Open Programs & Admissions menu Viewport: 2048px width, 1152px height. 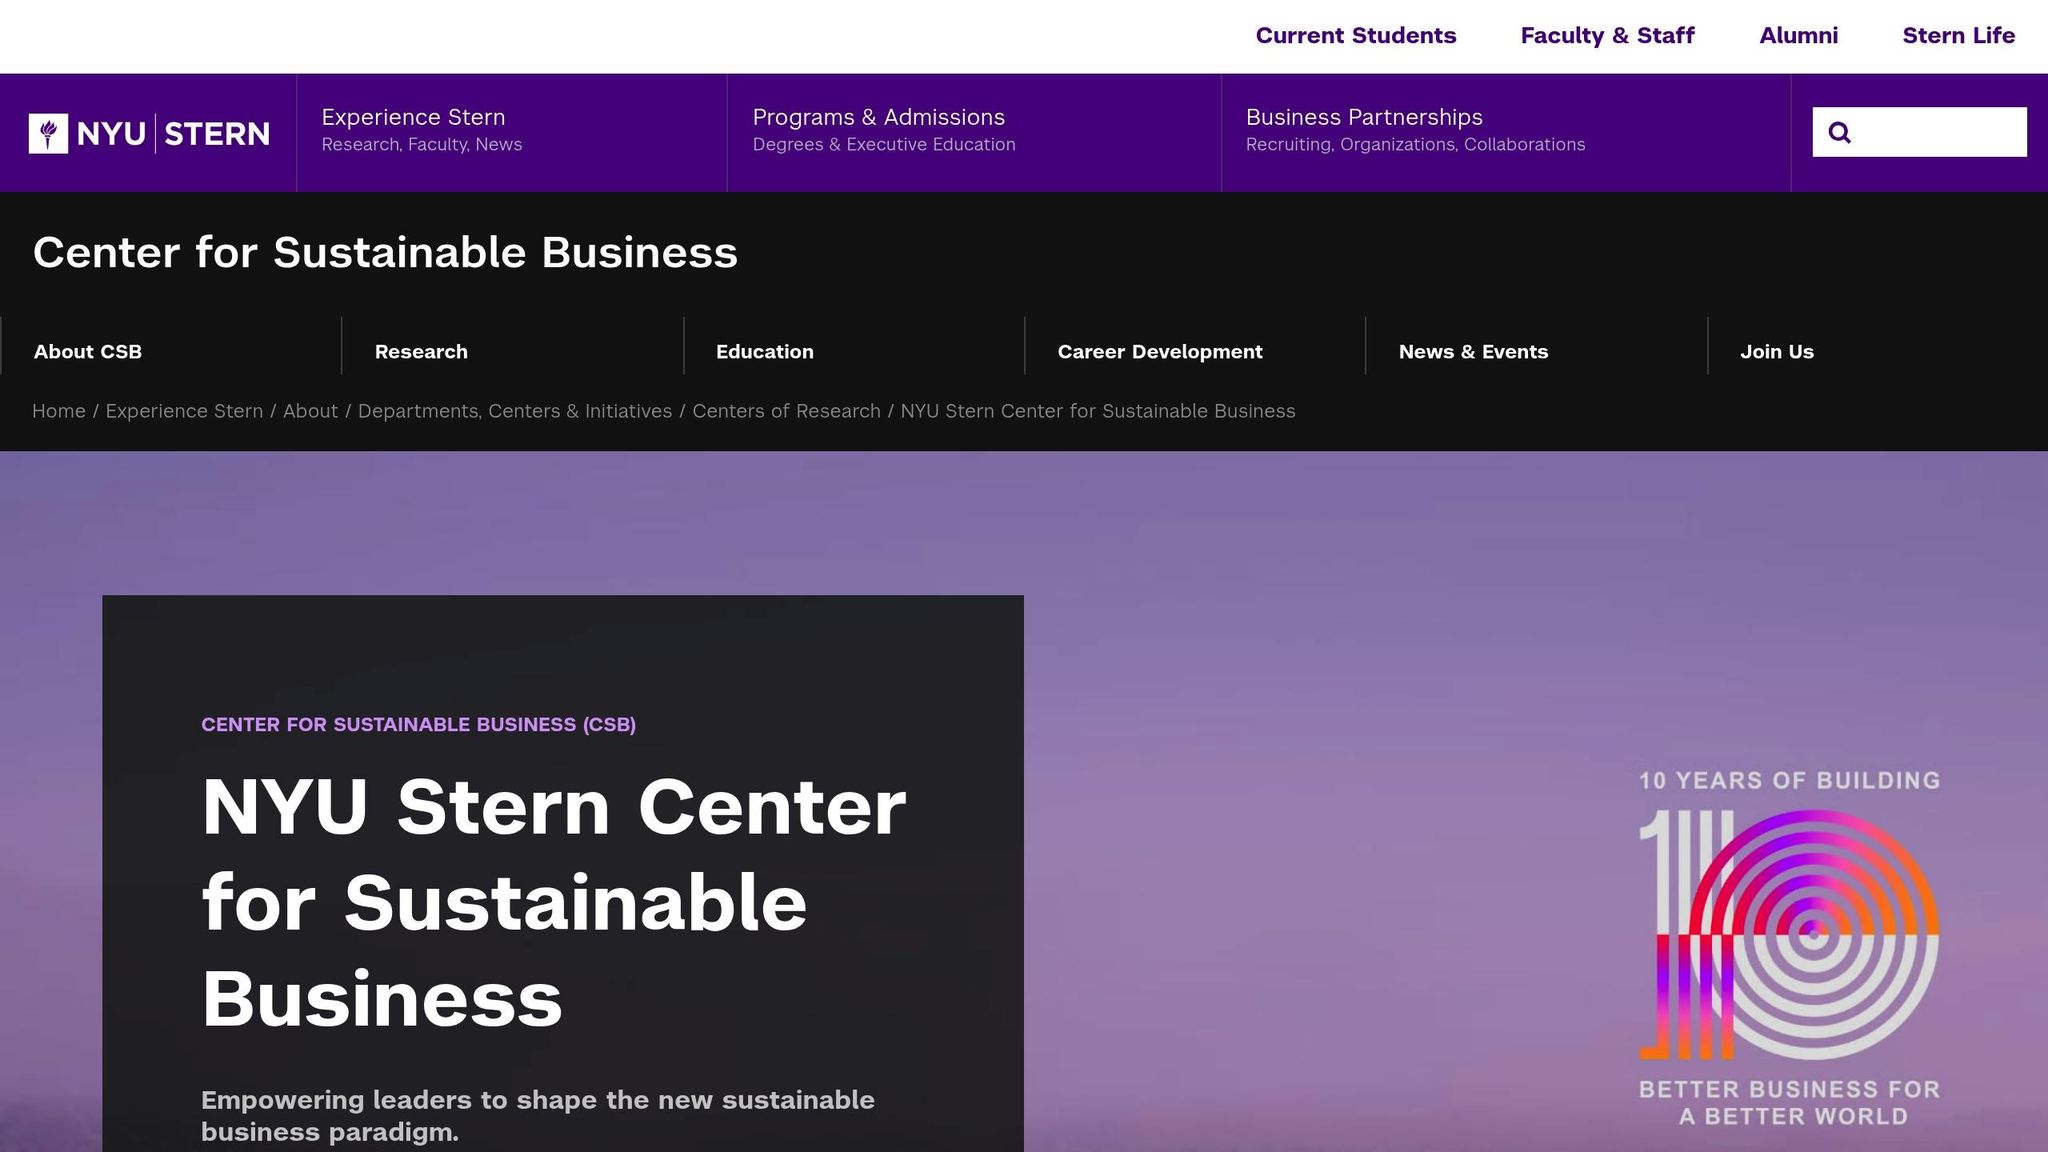[x=879, y=117]
